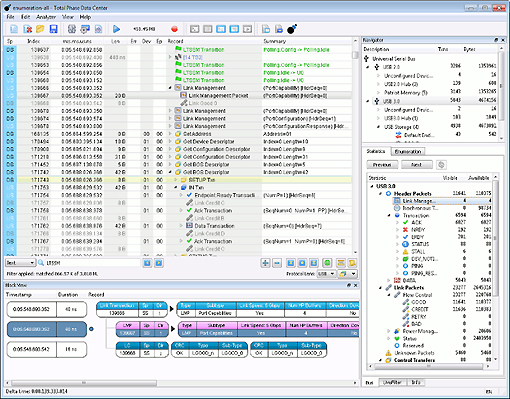Click the Connect to Analyzer icon
This screenshot has width=510, height=399.
tap(72, 29)
